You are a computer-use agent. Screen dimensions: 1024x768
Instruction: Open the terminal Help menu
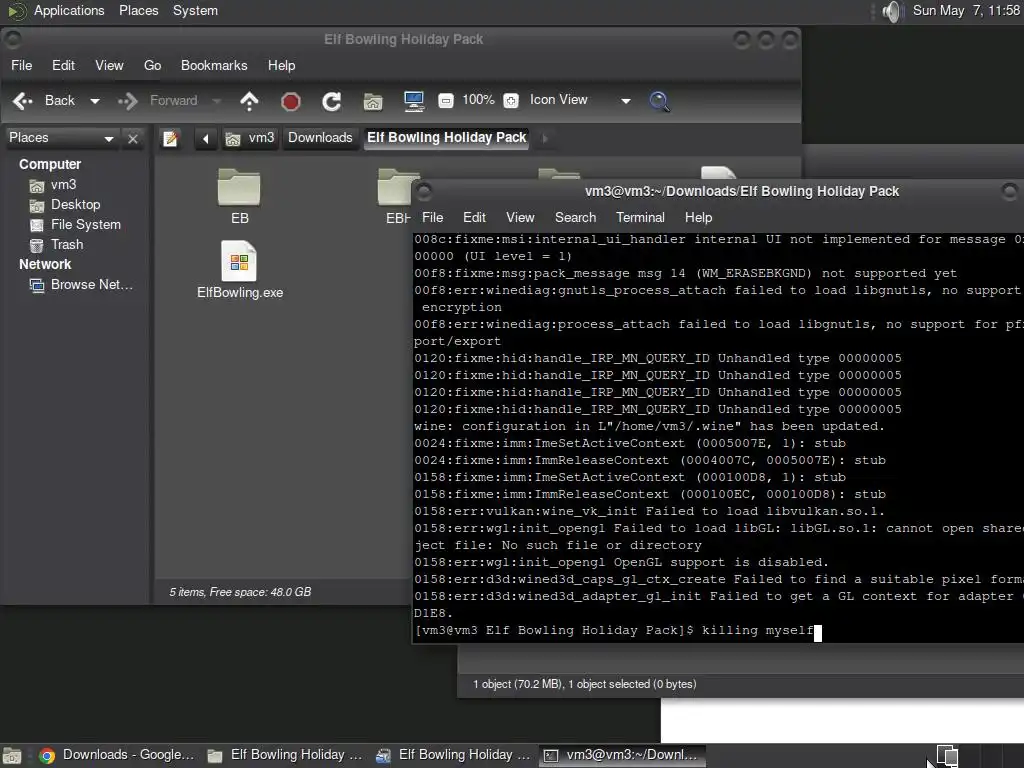698,217
